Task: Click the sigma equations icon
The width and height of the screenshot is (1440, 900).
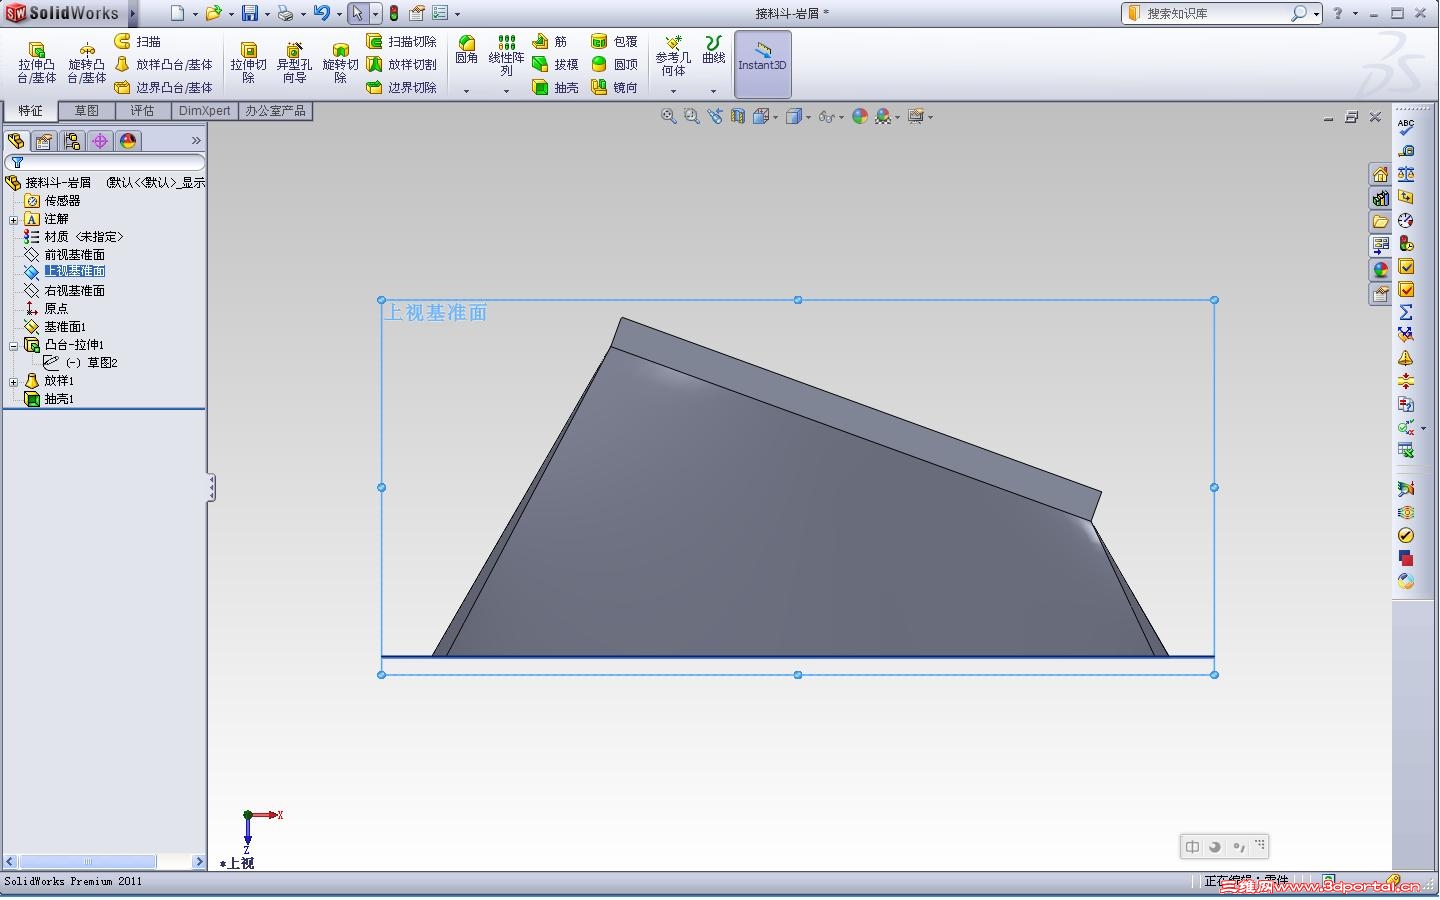Action: pos(1406,312)
